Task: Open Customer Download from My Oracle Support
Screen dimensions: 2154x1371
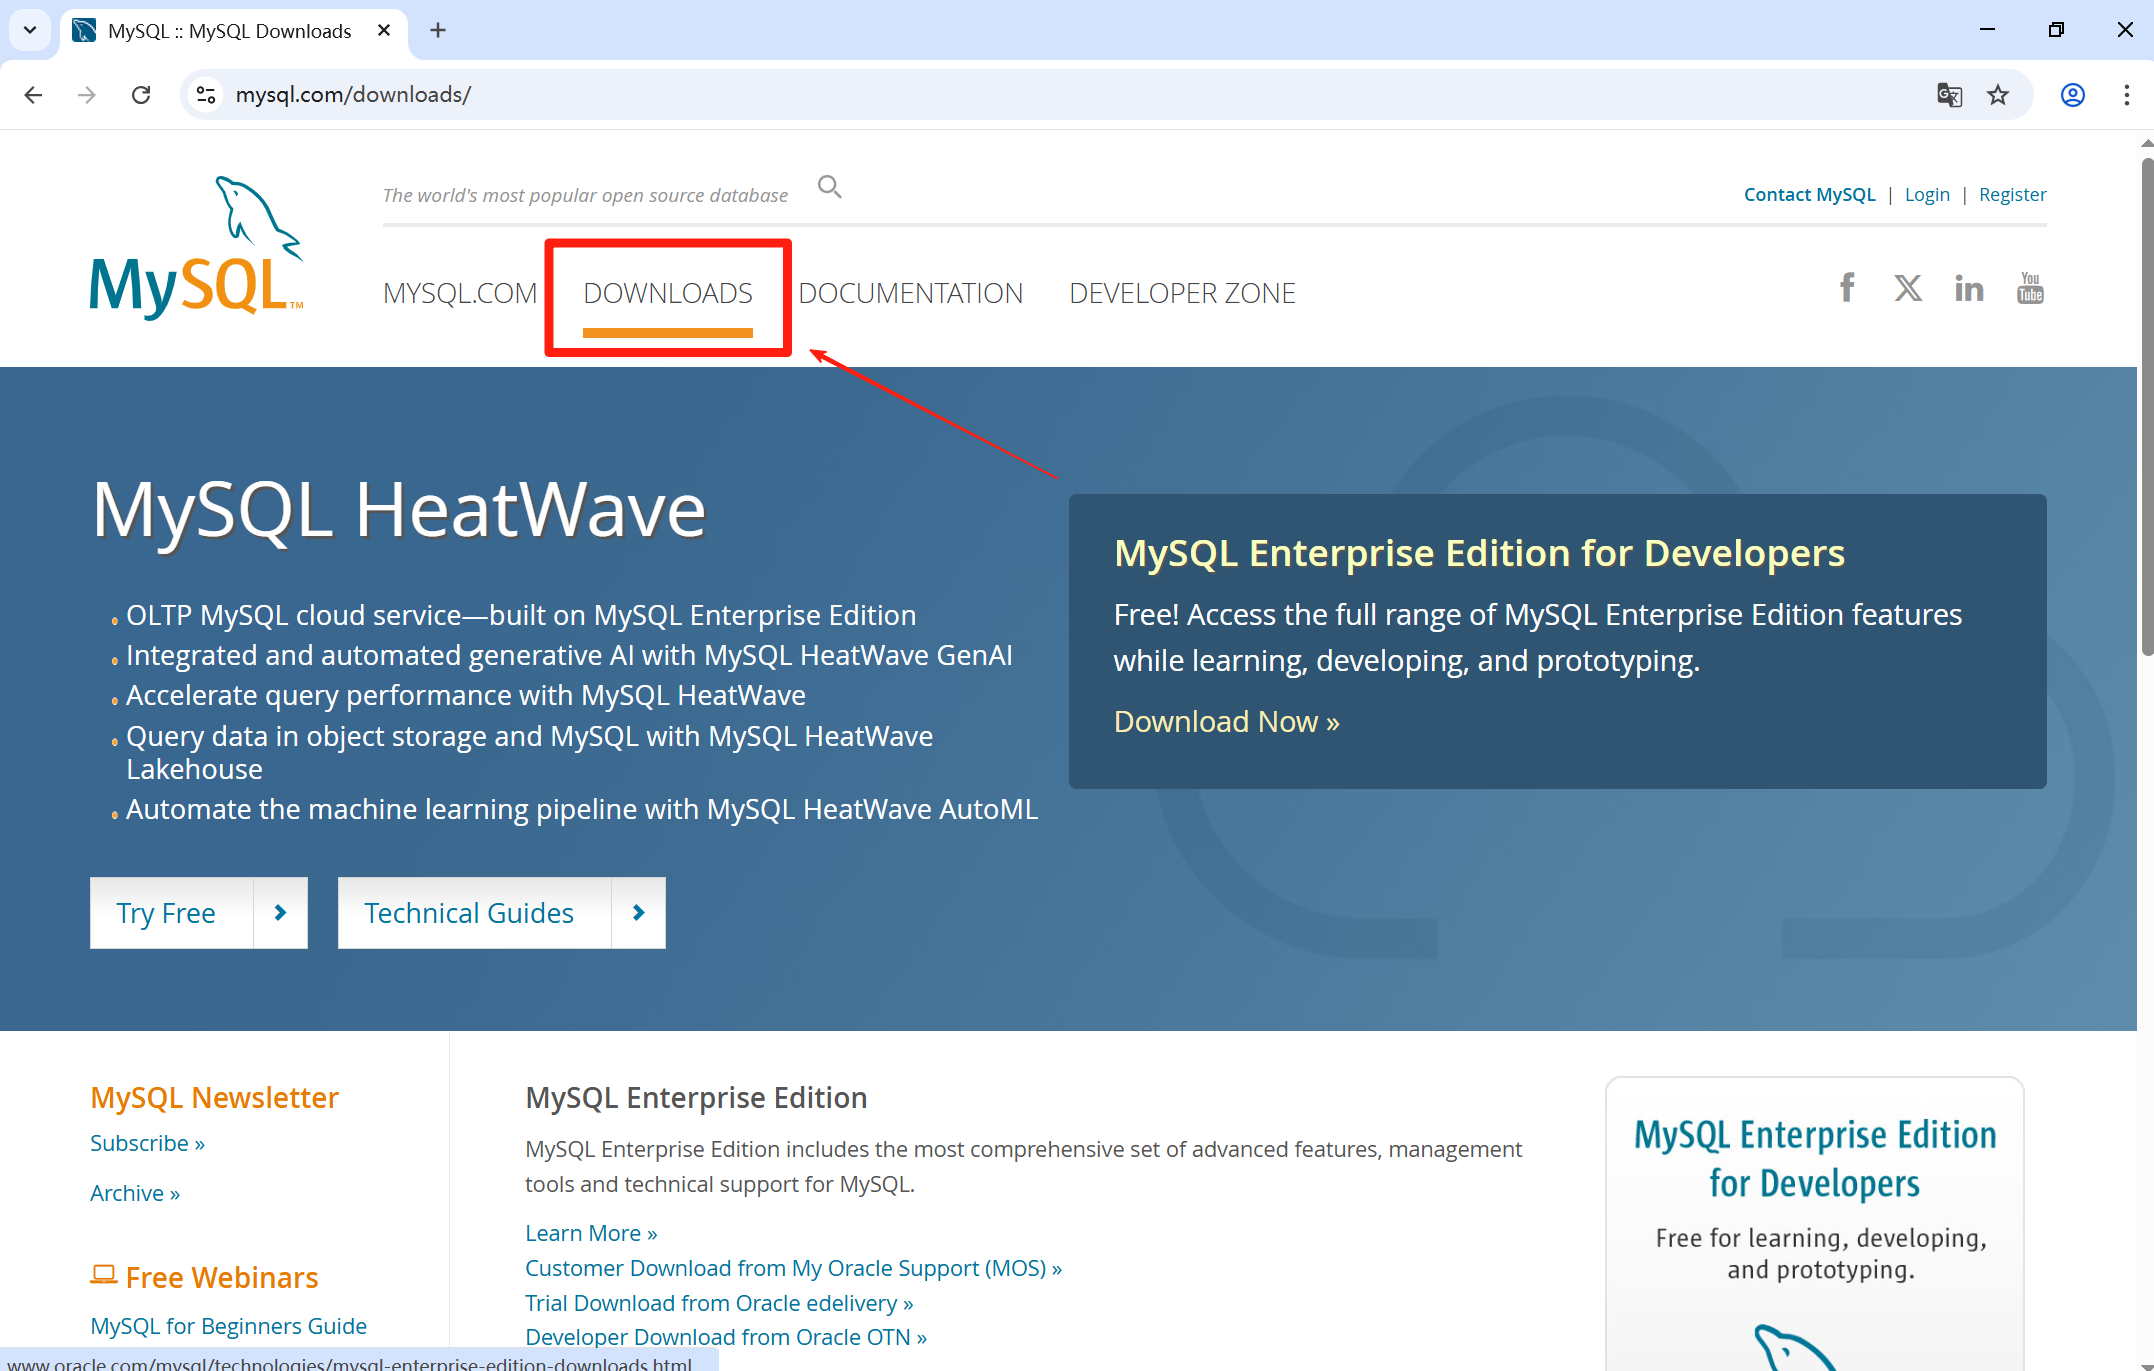Action: (x=793, y=1268)
